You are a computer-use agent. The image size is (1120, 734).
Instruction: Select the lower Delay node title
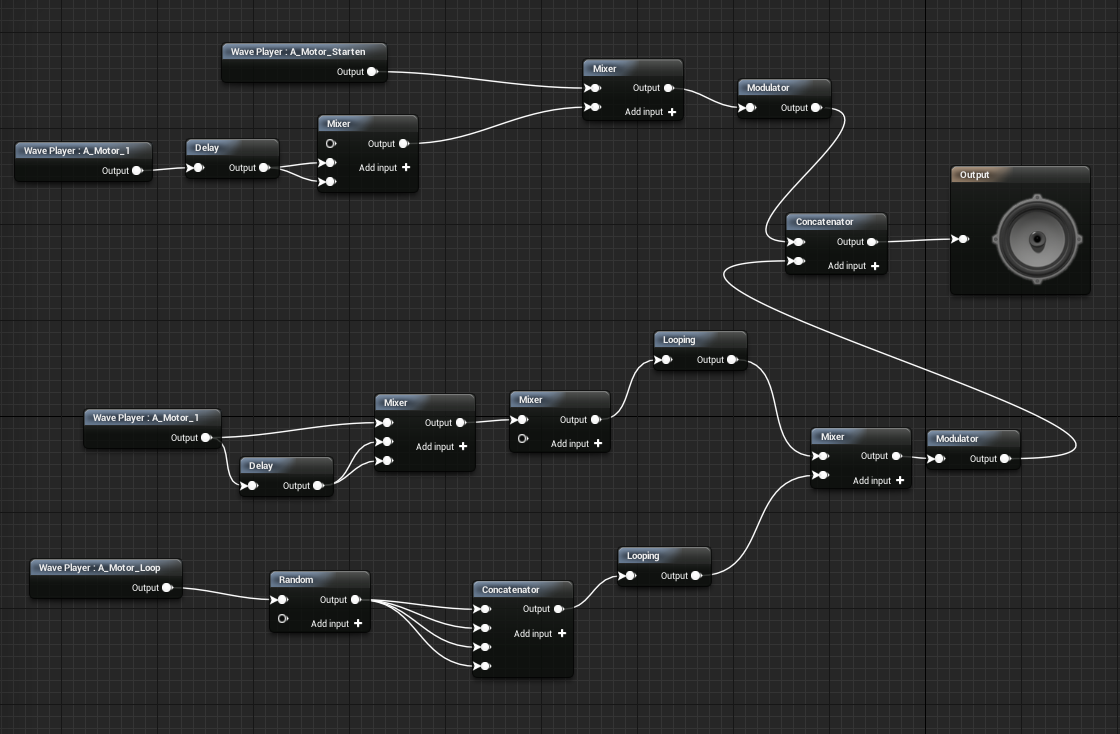point(261,466)
